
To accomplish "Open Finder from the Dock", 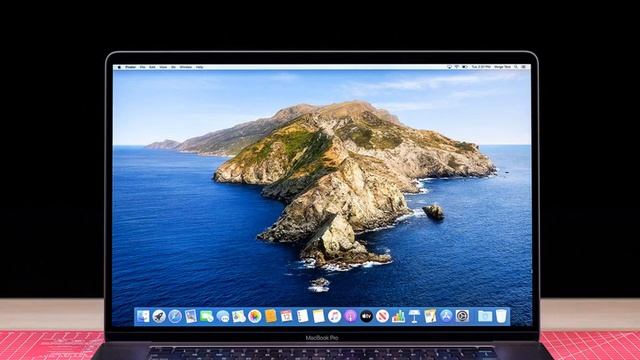I will [x=143, y=316].
